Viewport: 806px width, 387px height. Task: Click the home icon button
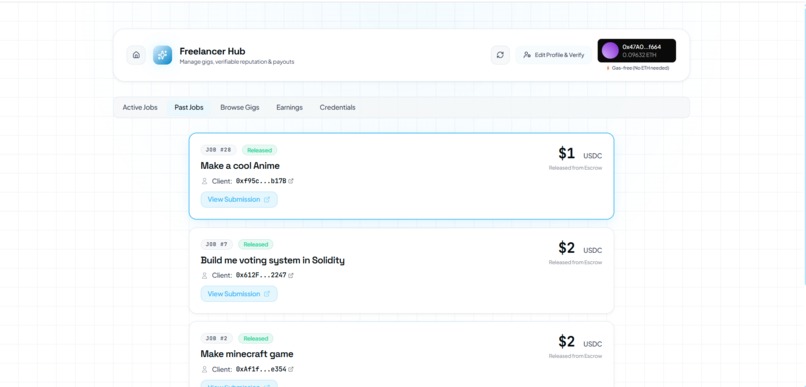coord(136,55)
